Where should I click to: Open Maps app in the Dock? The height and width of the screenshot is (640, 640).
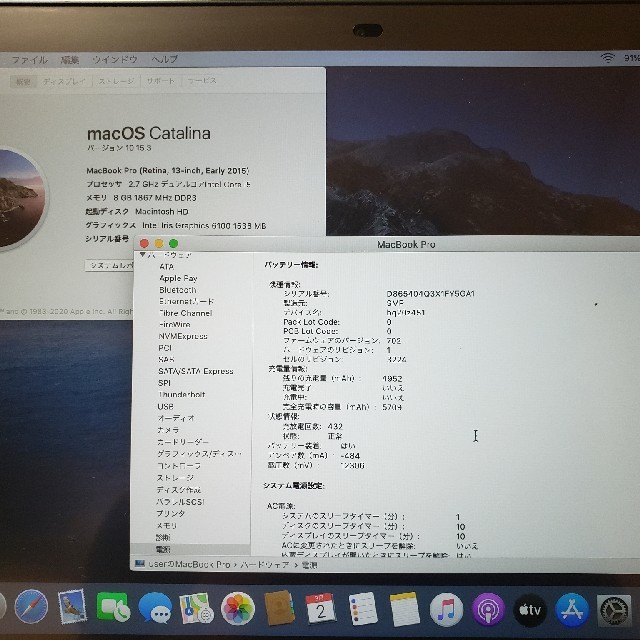coord(196,608)
